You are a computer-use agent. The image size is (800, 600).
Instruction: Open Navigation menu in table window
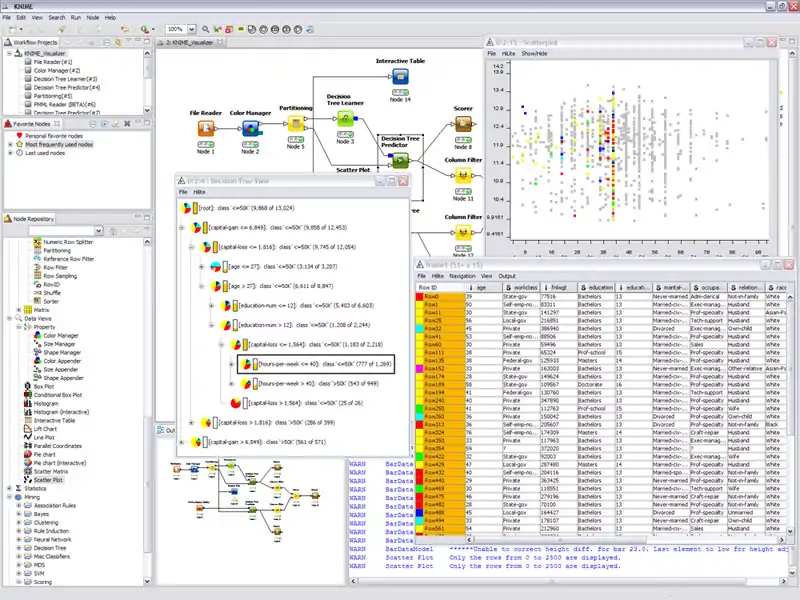pos(462,275)
